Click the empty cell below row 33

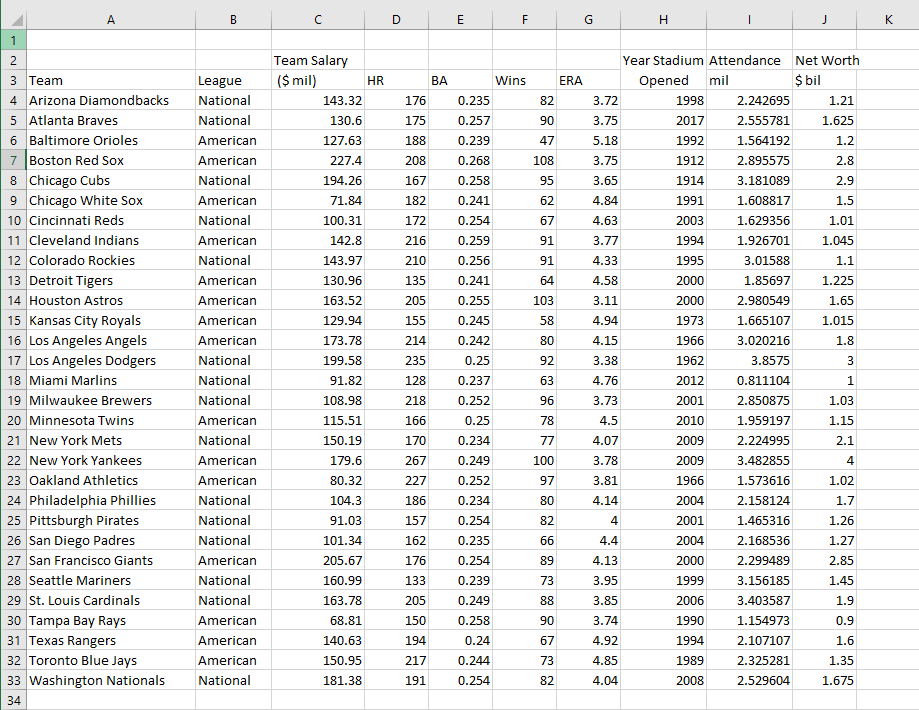tap(110, 698)
